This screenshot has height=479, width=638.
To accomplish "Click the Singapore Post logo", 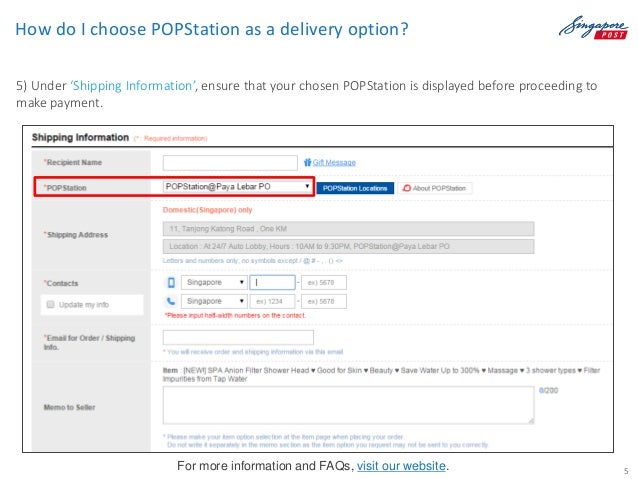I will [593, 28].
